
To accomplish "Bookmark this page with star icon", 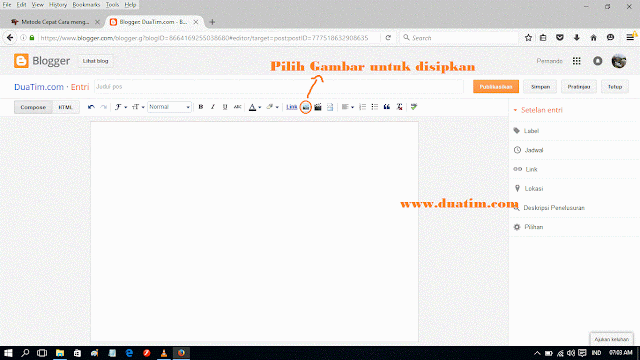I will click(x=528, y=38).
